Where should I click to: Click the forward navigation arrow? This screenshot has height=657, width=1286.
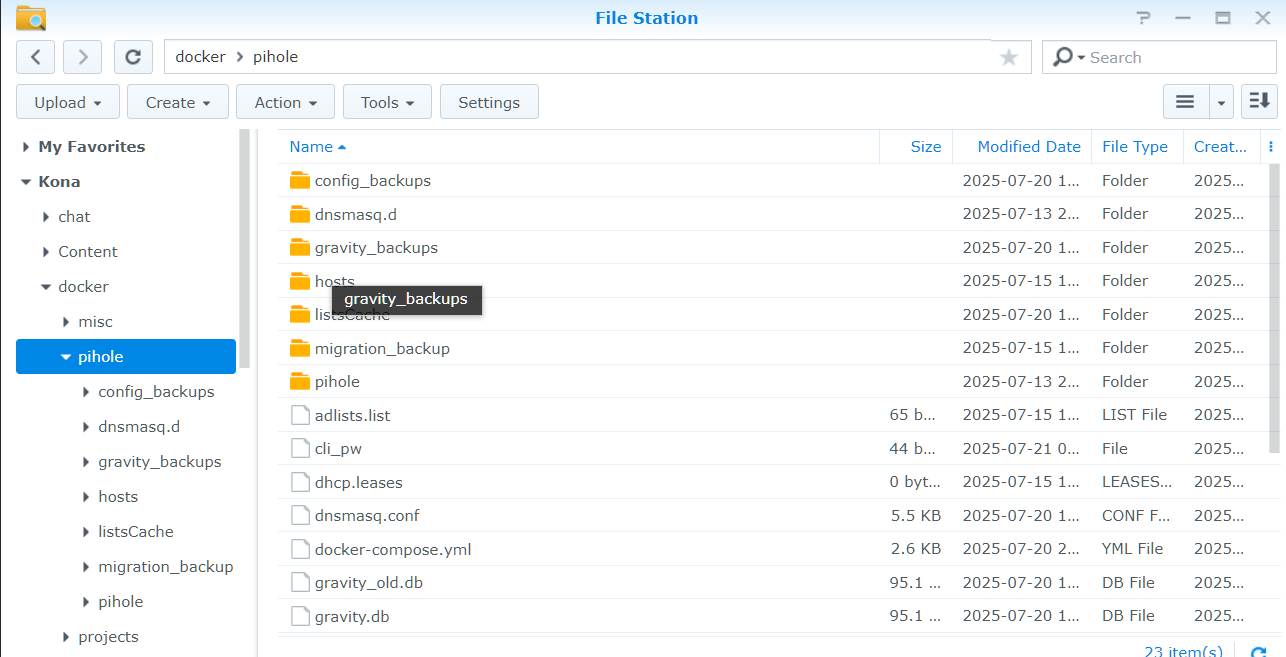(x=82, y=57)
